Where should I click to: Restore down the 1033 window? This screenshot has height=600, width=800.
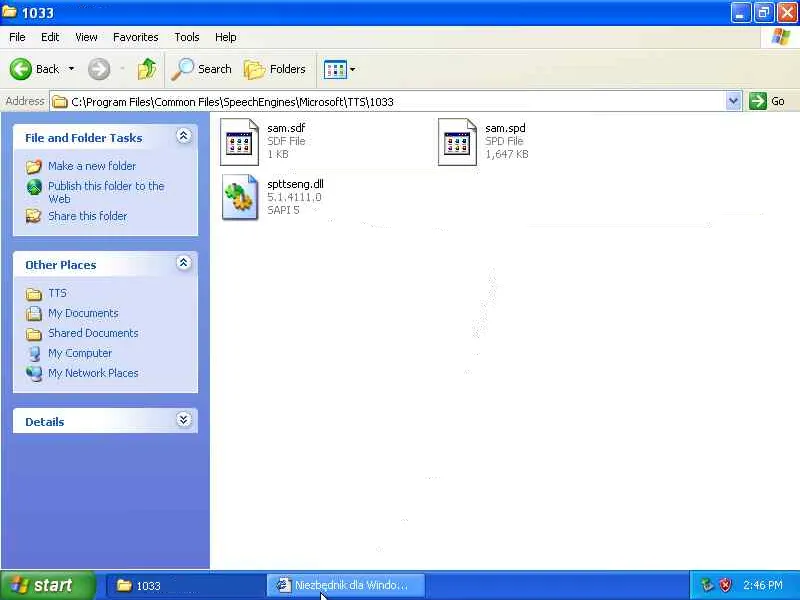(763, 13)
